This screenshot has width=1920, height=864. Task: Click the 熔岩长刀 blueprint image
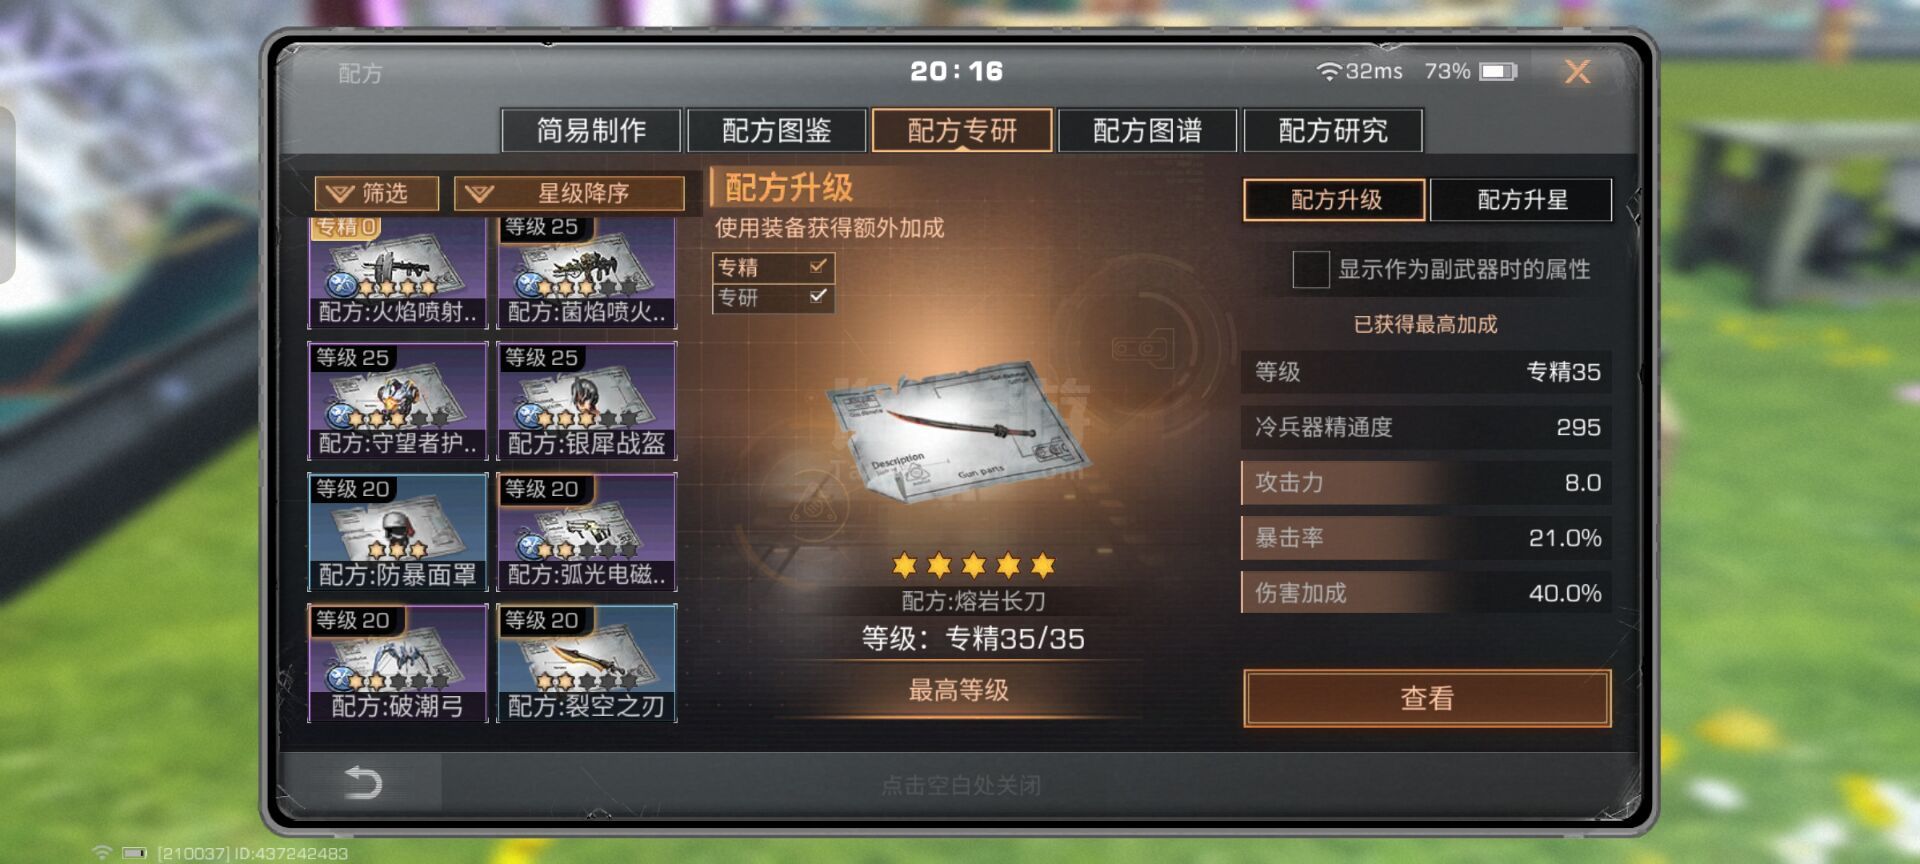960,432
